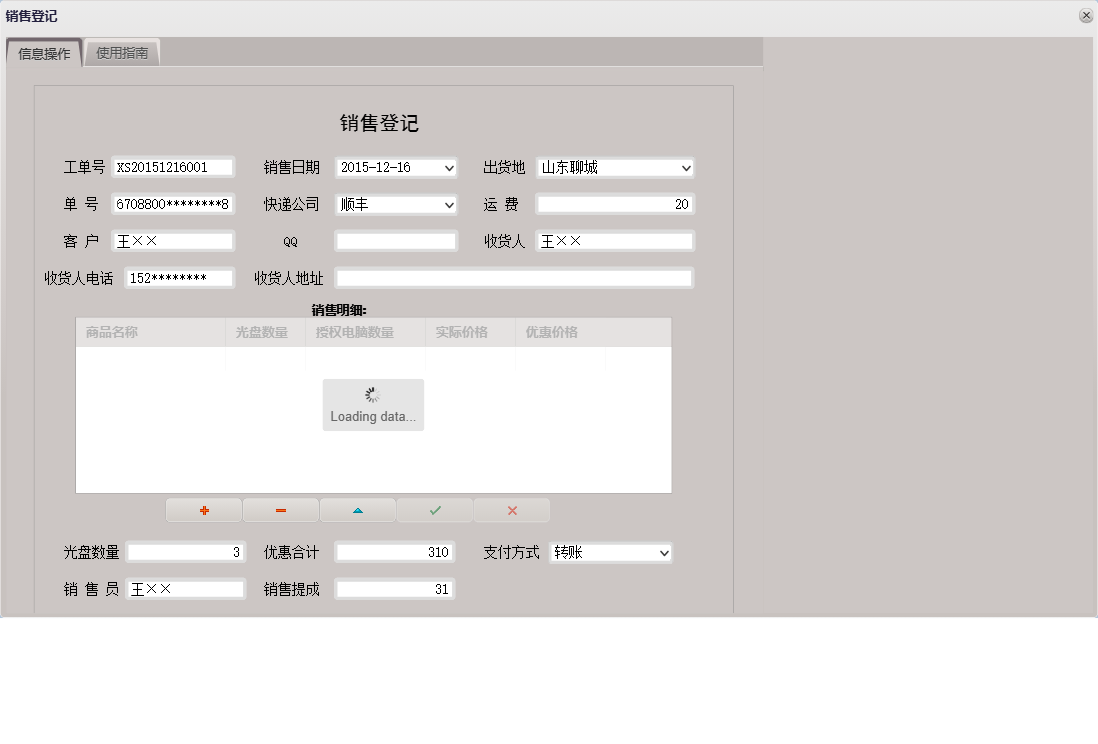Image resolution: width=1098 pixels, height=744 pixels.
Task: Click the 优惠合计 discount total field
Action: click(x=394, y=551)
